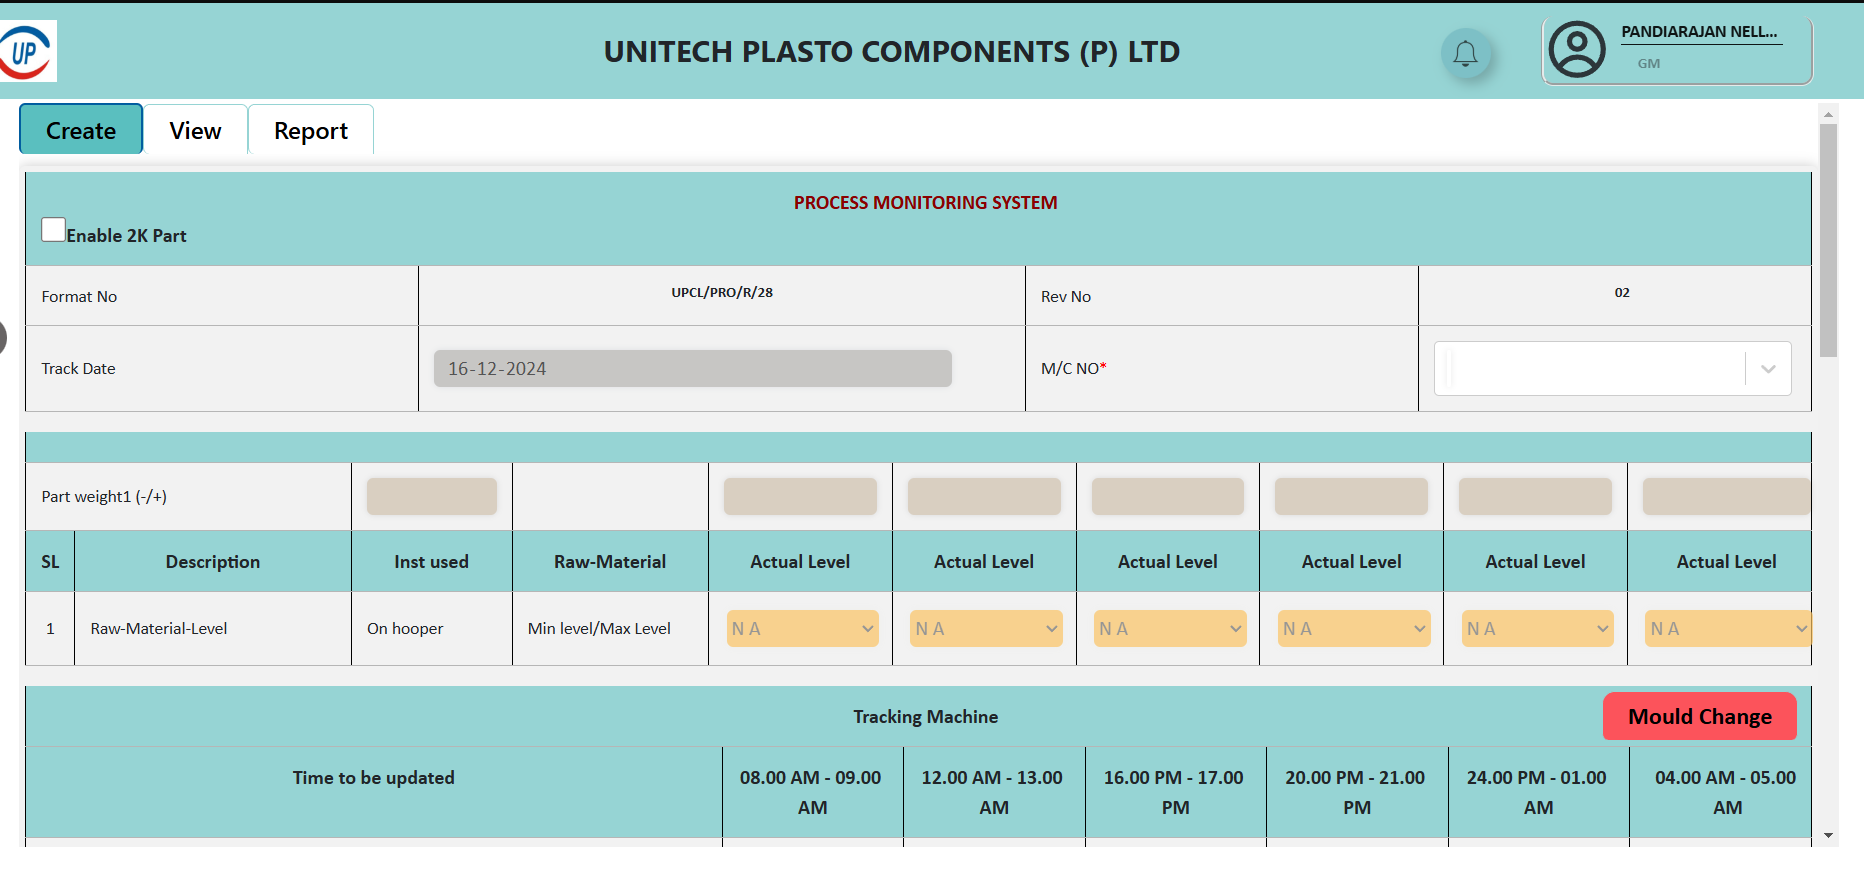The height and width of the screenshot is (872, 1864).
Task: Open first Raw-Material-Level N A dropdown
Action: pyautogui.click(x=803, y=628)
